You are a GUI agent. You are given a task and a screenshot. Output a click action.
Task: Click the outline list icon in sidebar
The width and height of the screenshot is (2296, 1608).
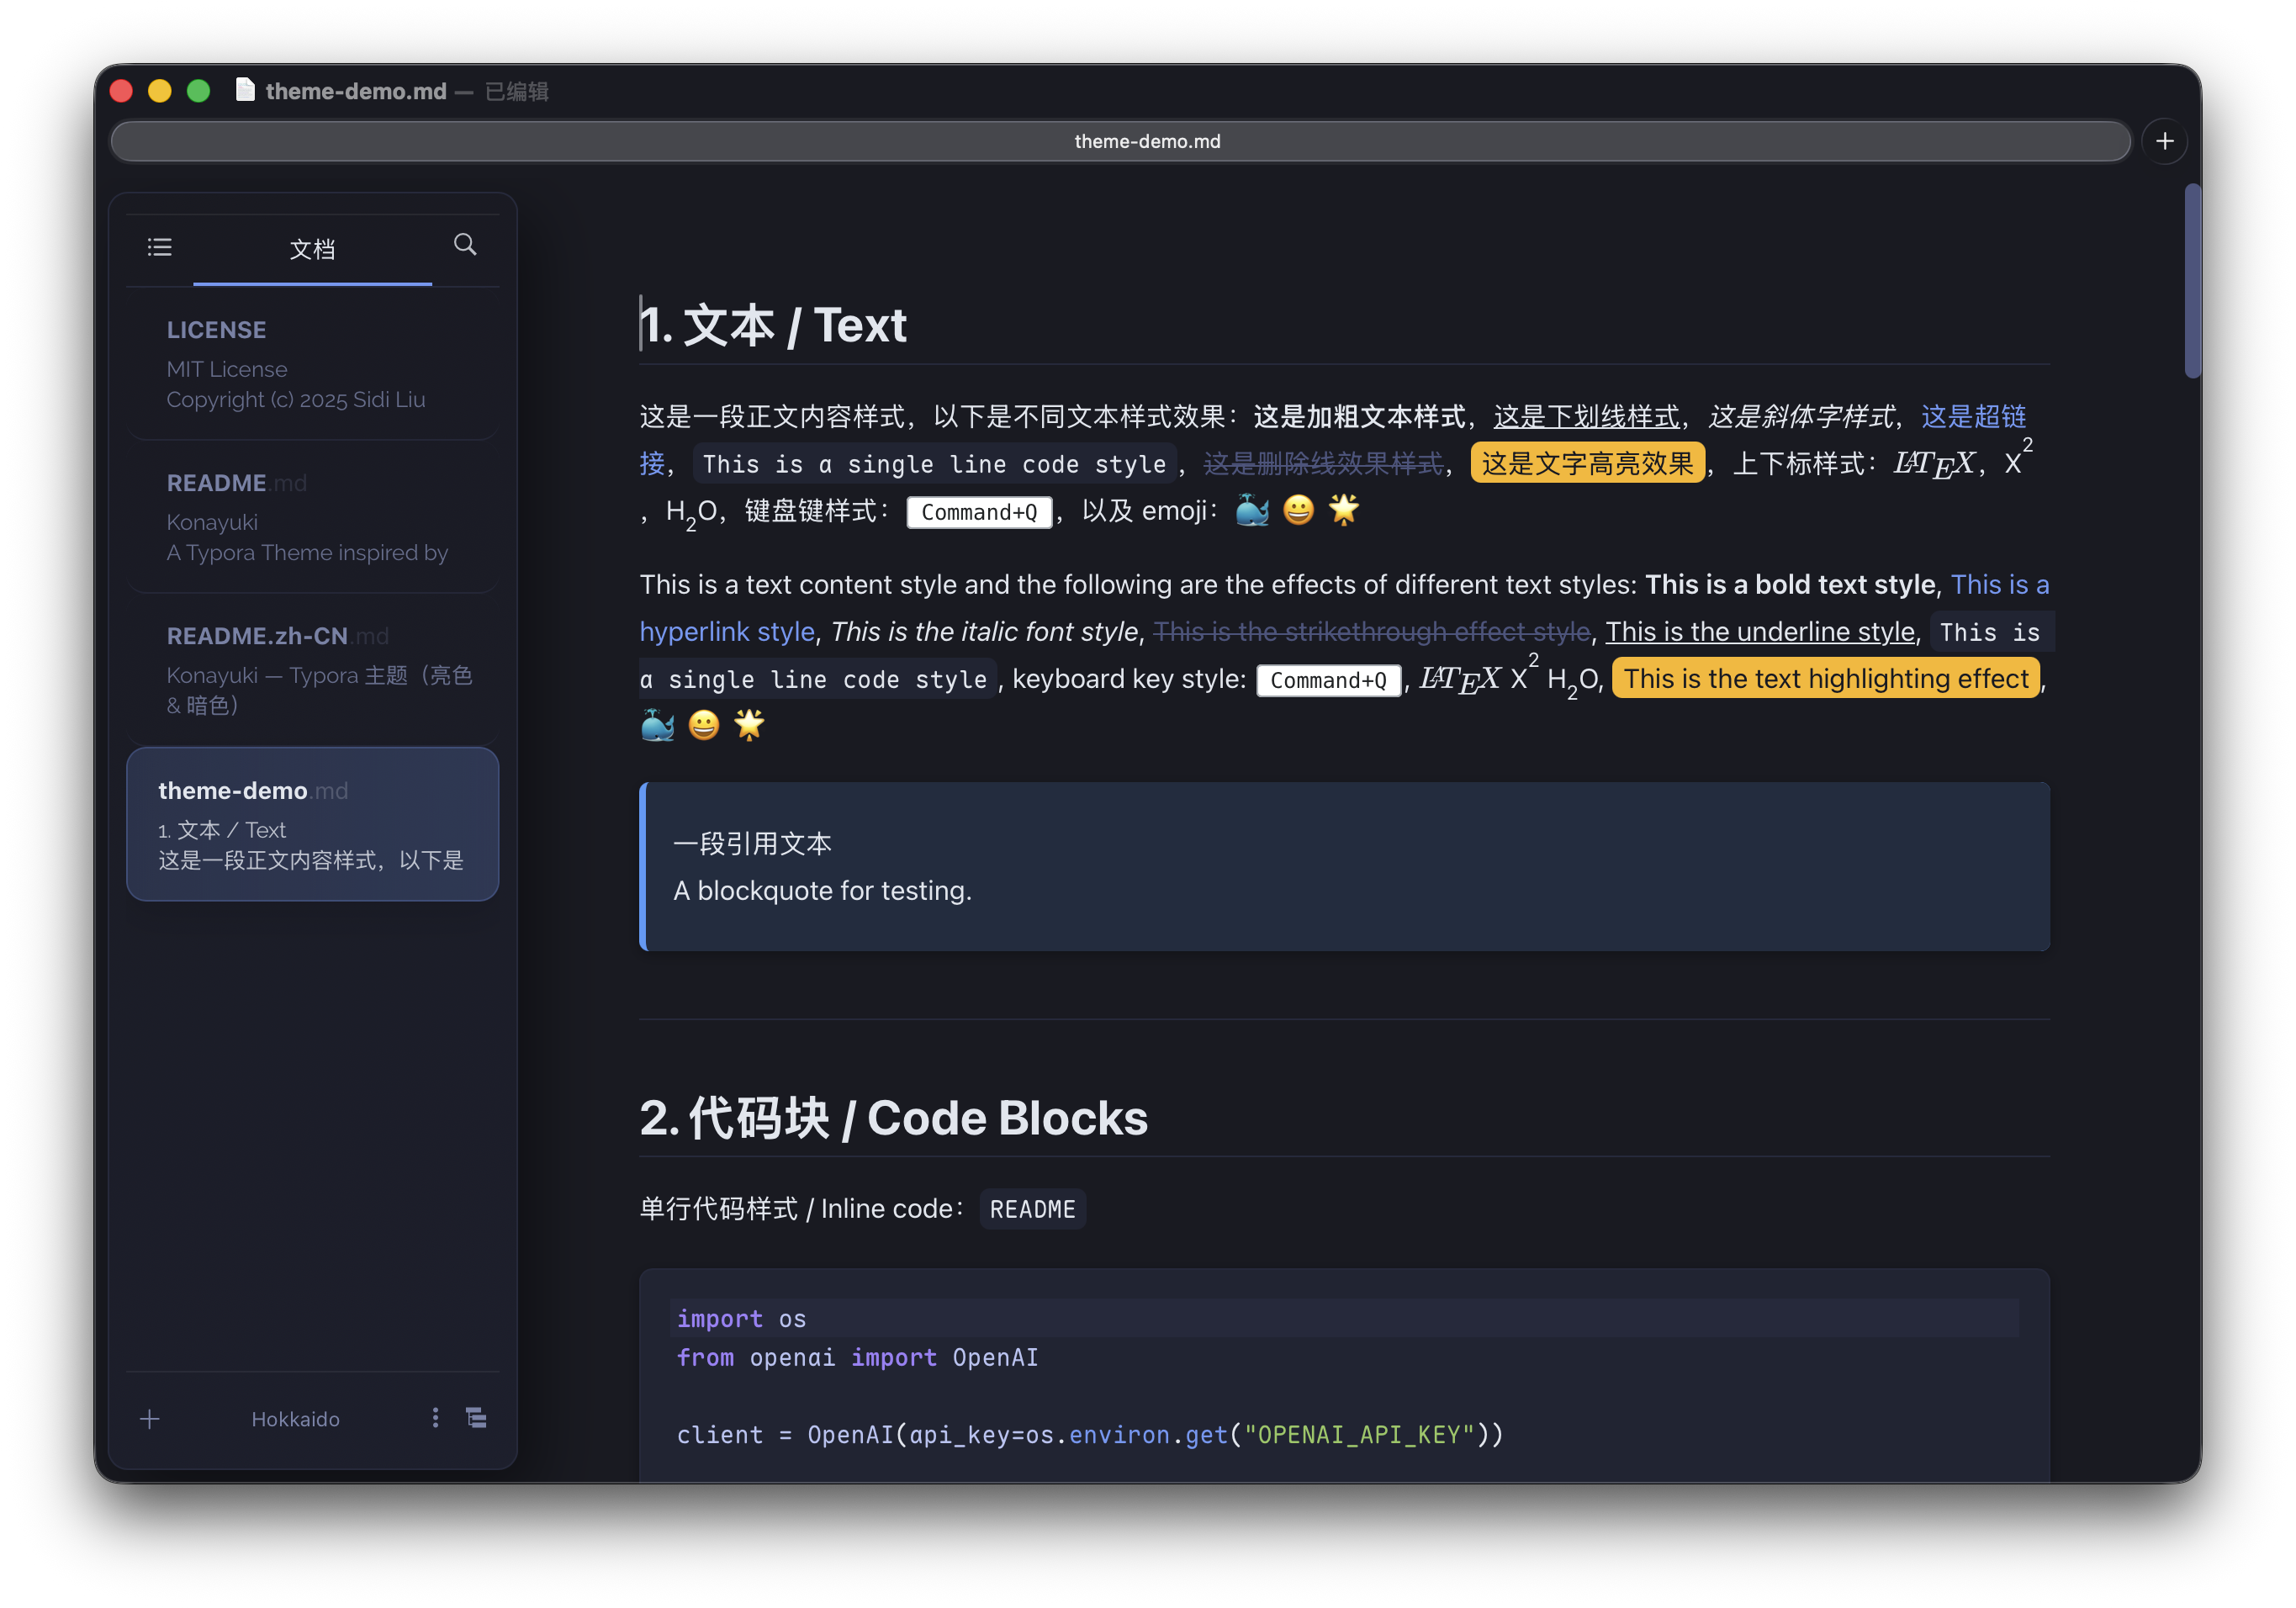pos(160,247)
